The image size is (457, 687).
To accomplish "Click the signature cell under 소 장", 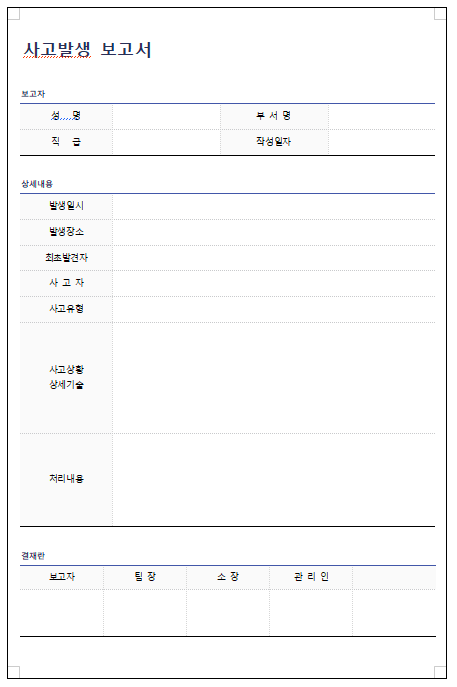I will click(228, 613).
